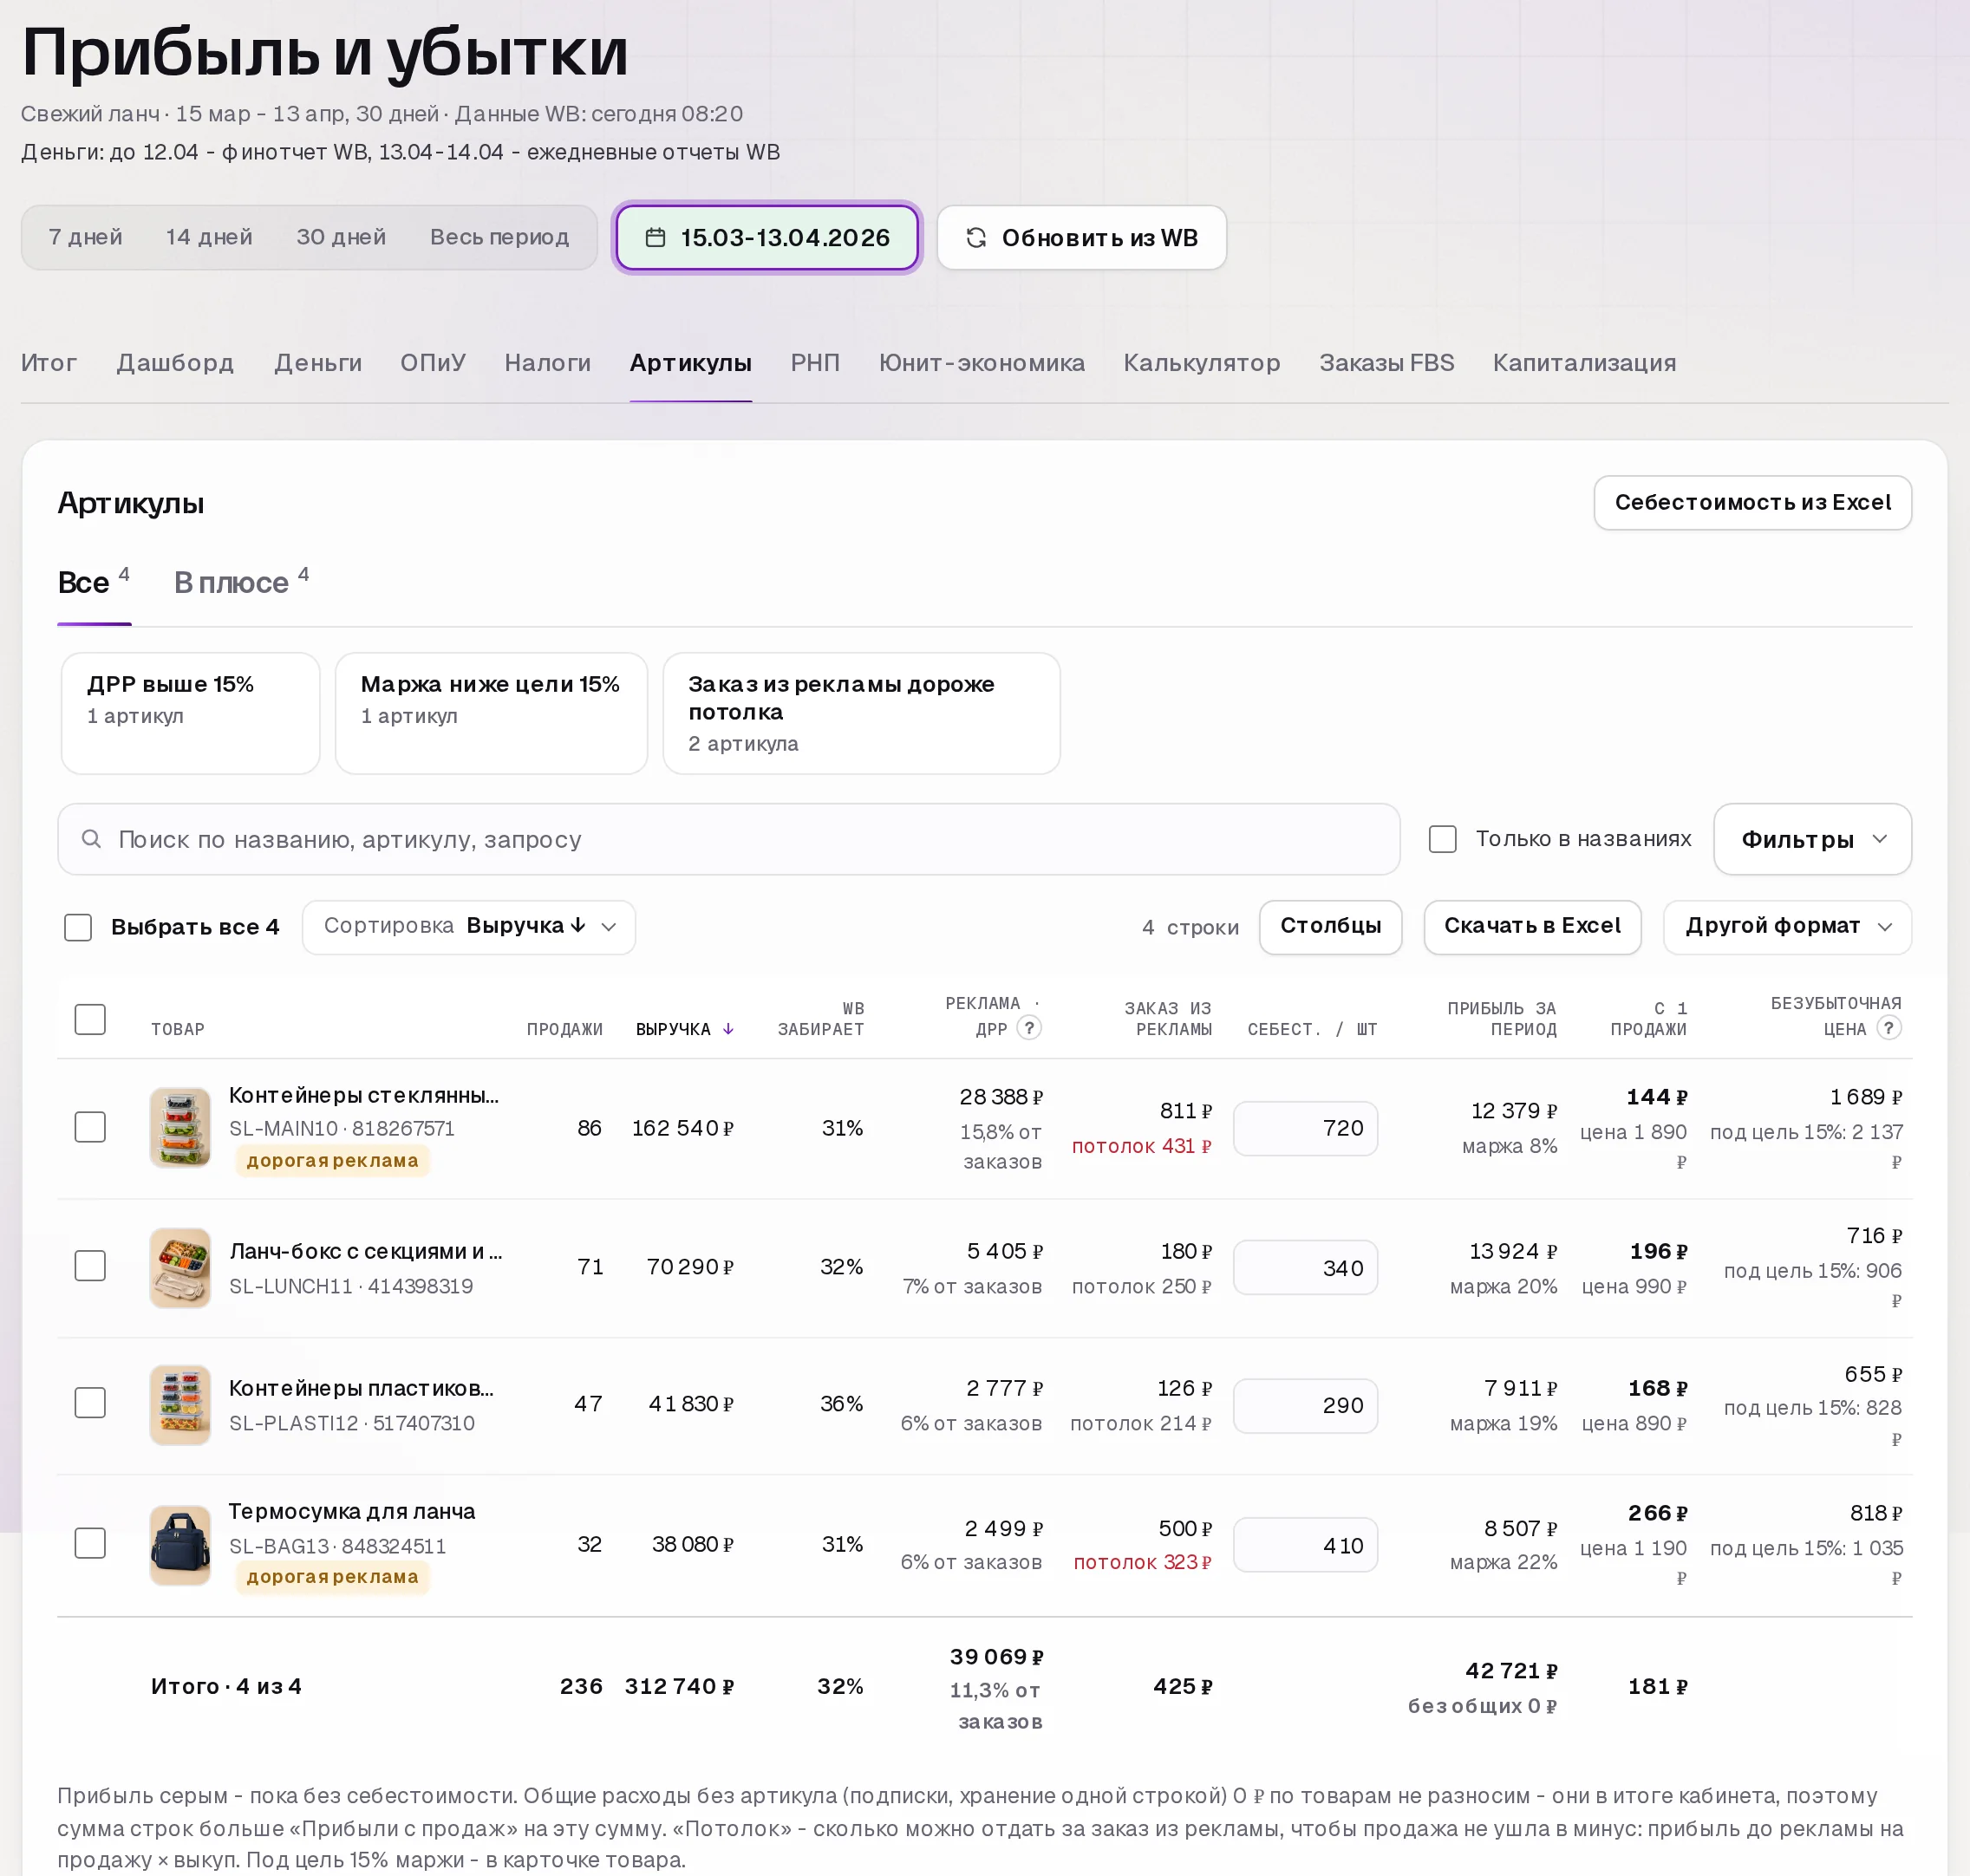Open Сортировка Выручка dropdown
This screenshot has width=1970, height=1876.
point(469,927)
